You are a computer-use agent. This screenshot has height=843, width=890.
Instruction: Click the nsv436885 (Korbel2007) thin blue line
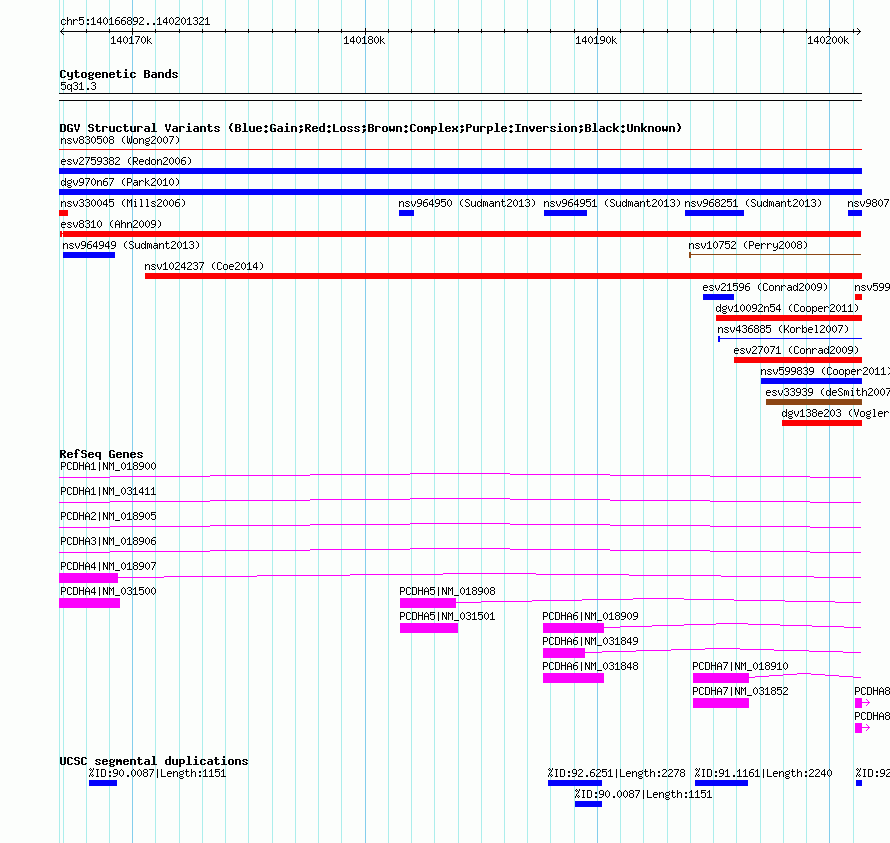(x=790, y=339)
